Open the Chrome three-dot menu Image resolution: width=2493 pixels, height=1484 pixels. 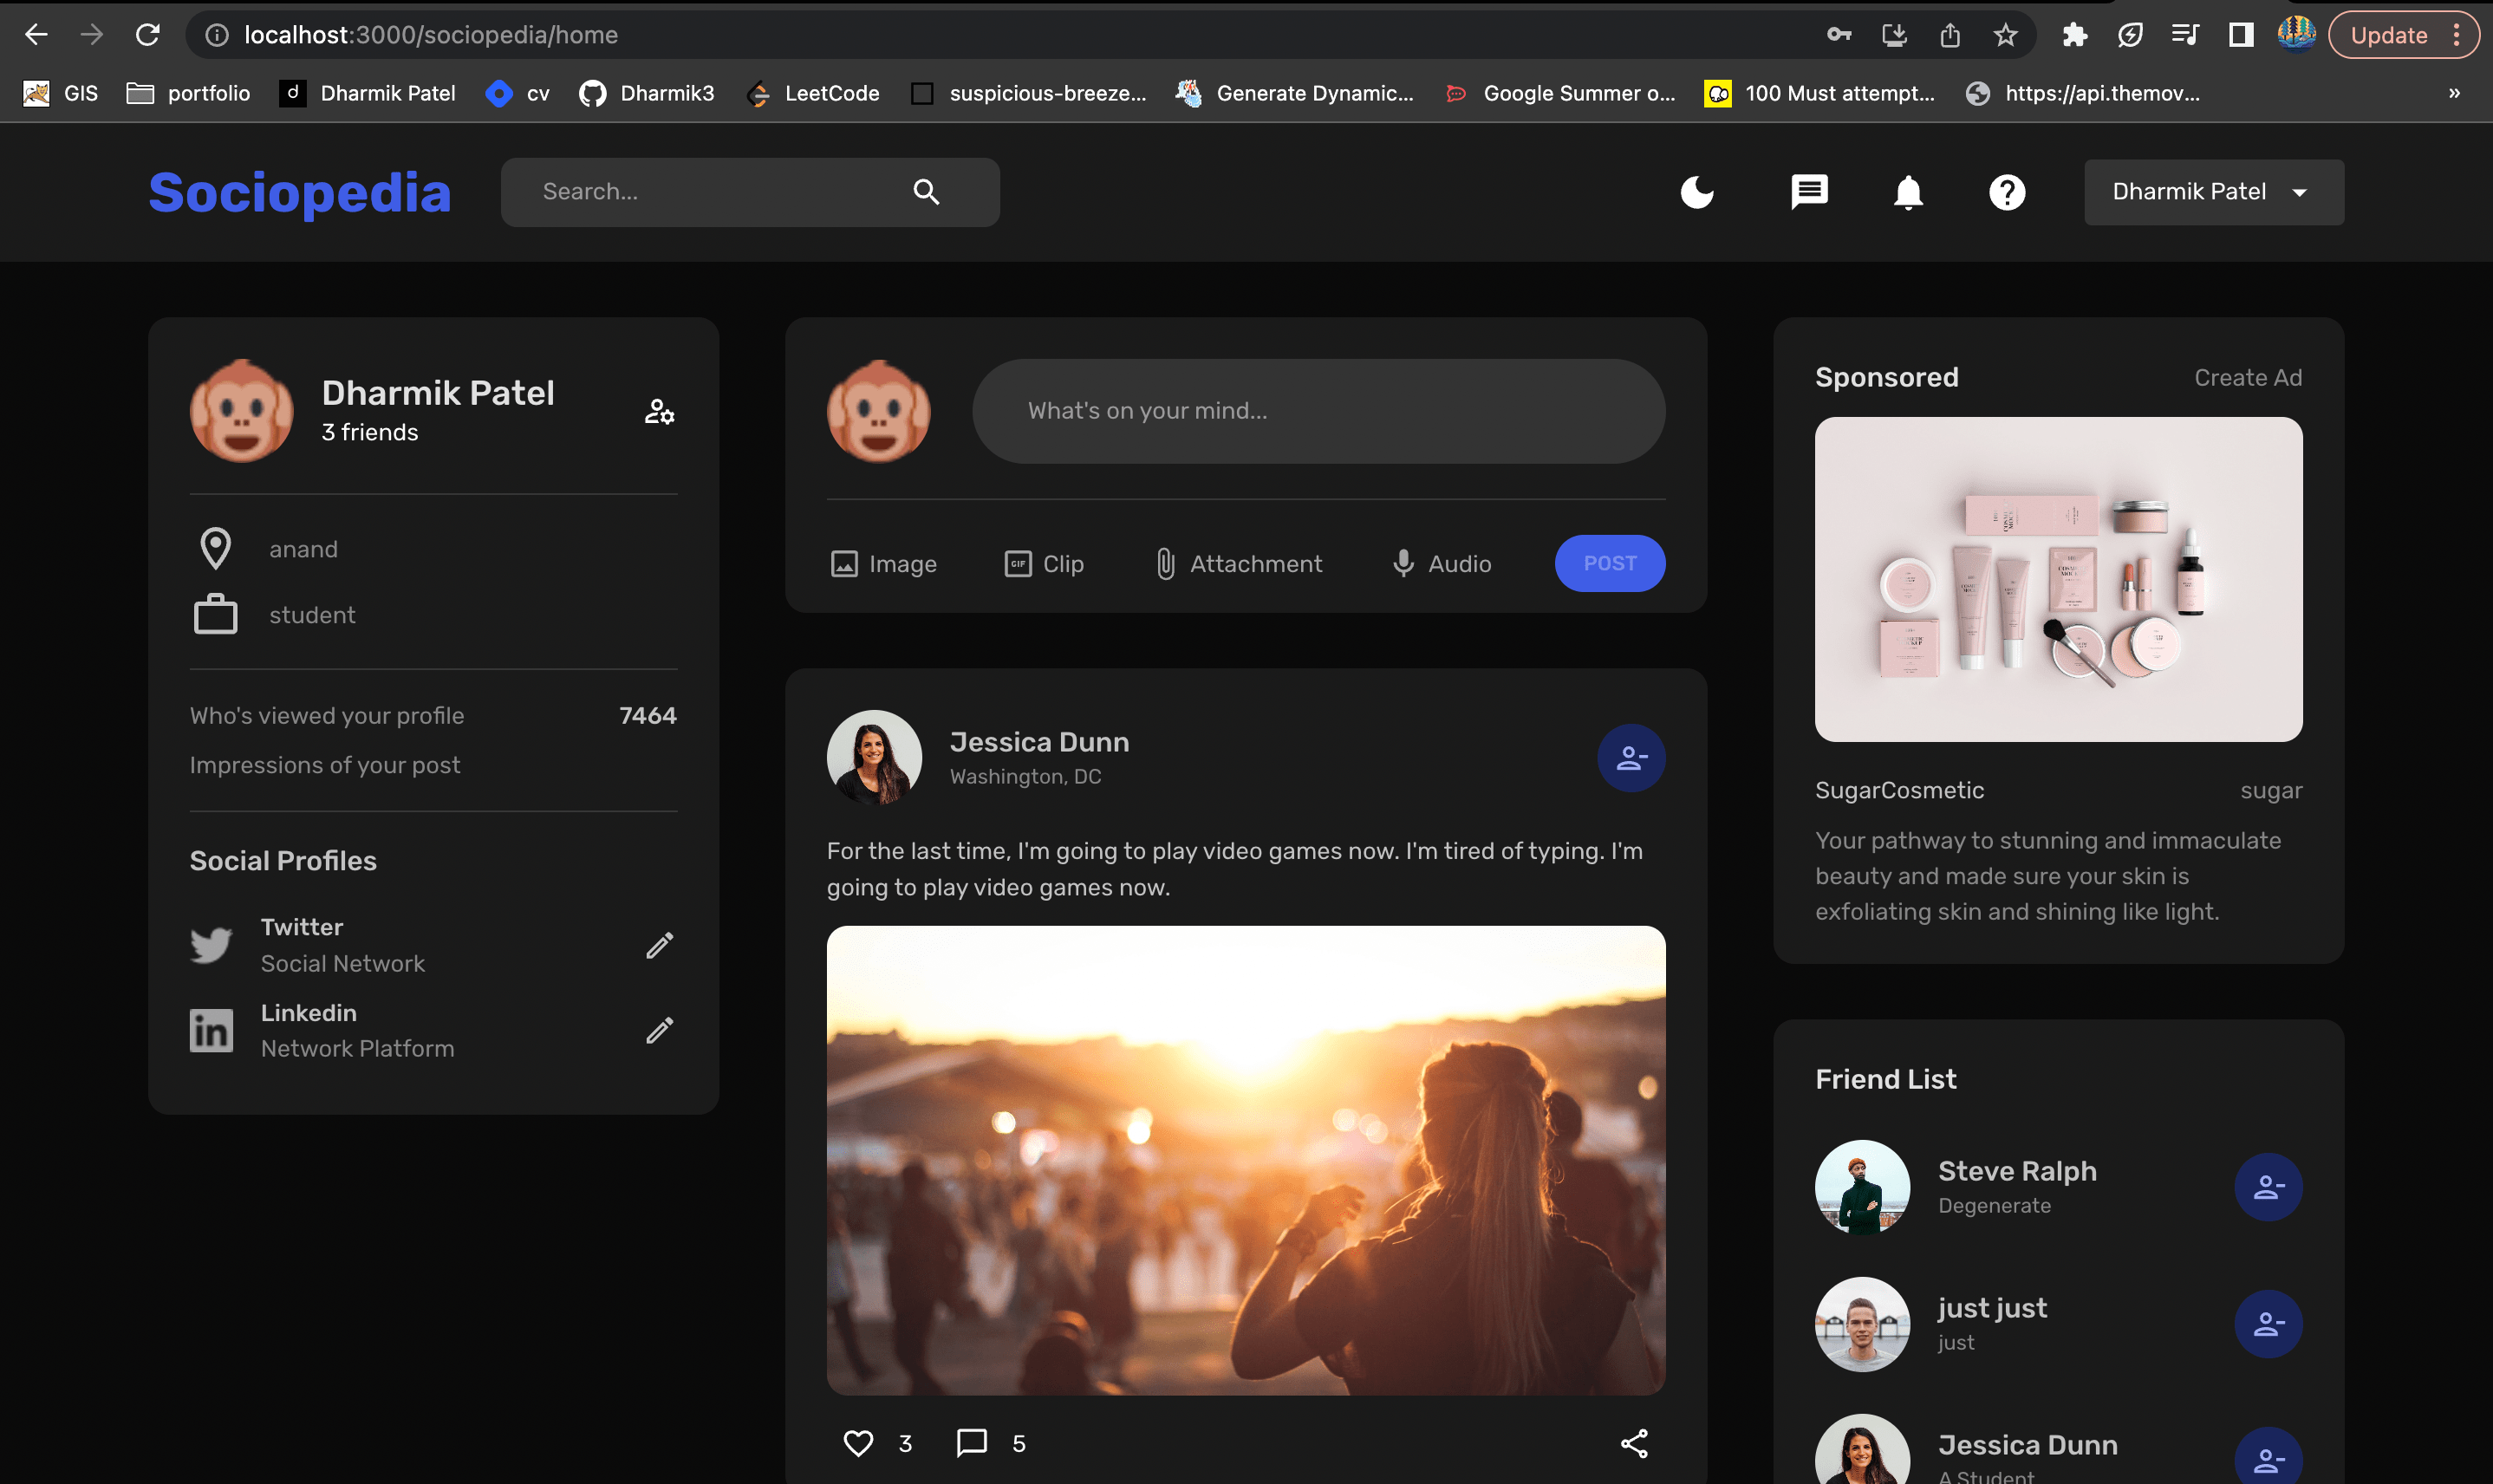(2456, 35)
